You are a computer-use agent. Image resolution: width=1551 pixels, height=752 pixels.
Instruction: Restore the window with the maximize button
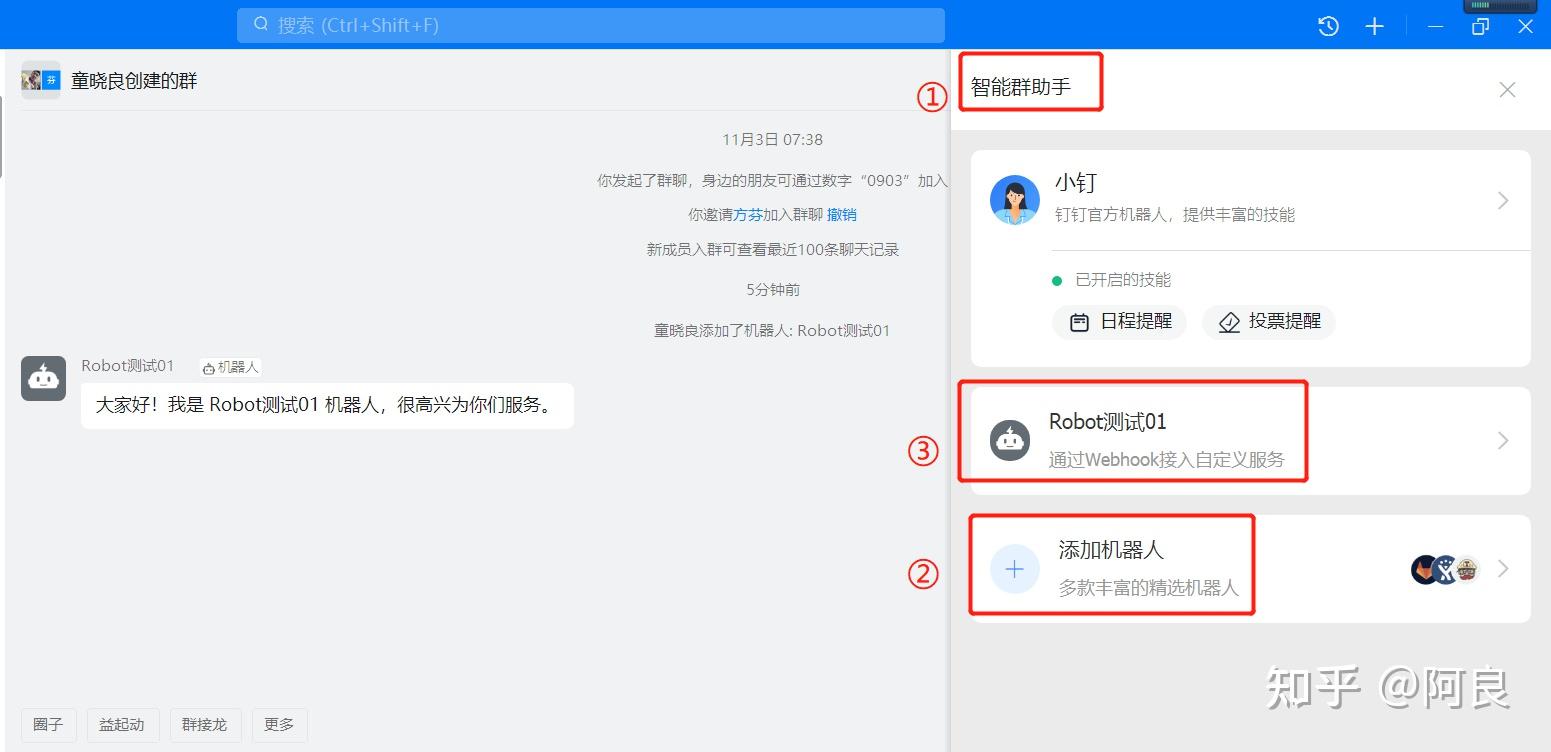(1480, 27)
